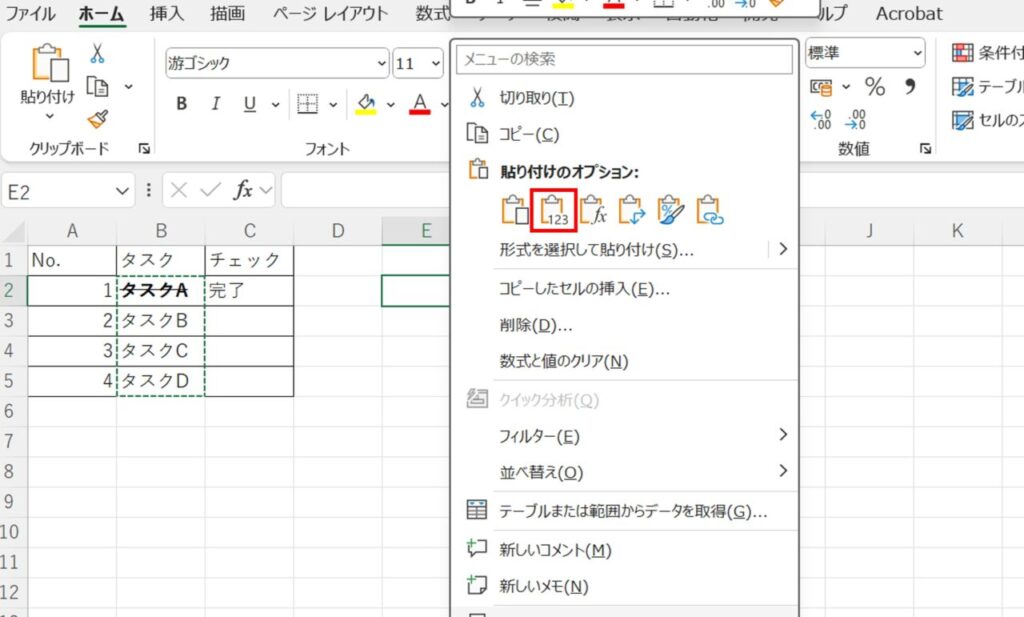Screen dimensions: 1024x617
Task: Switch to the 描画 tab
Action: (227, 14)
